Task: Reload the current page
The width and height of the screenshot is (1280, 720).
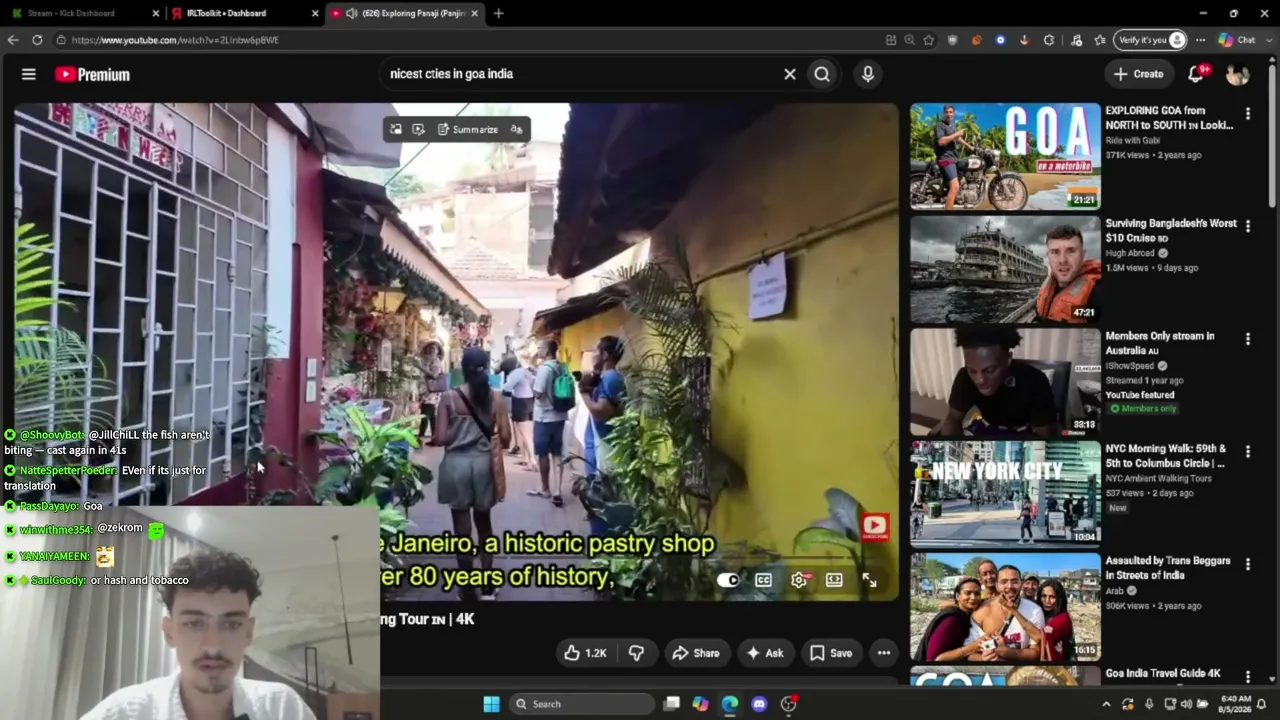Action: (x=37, y=40)
